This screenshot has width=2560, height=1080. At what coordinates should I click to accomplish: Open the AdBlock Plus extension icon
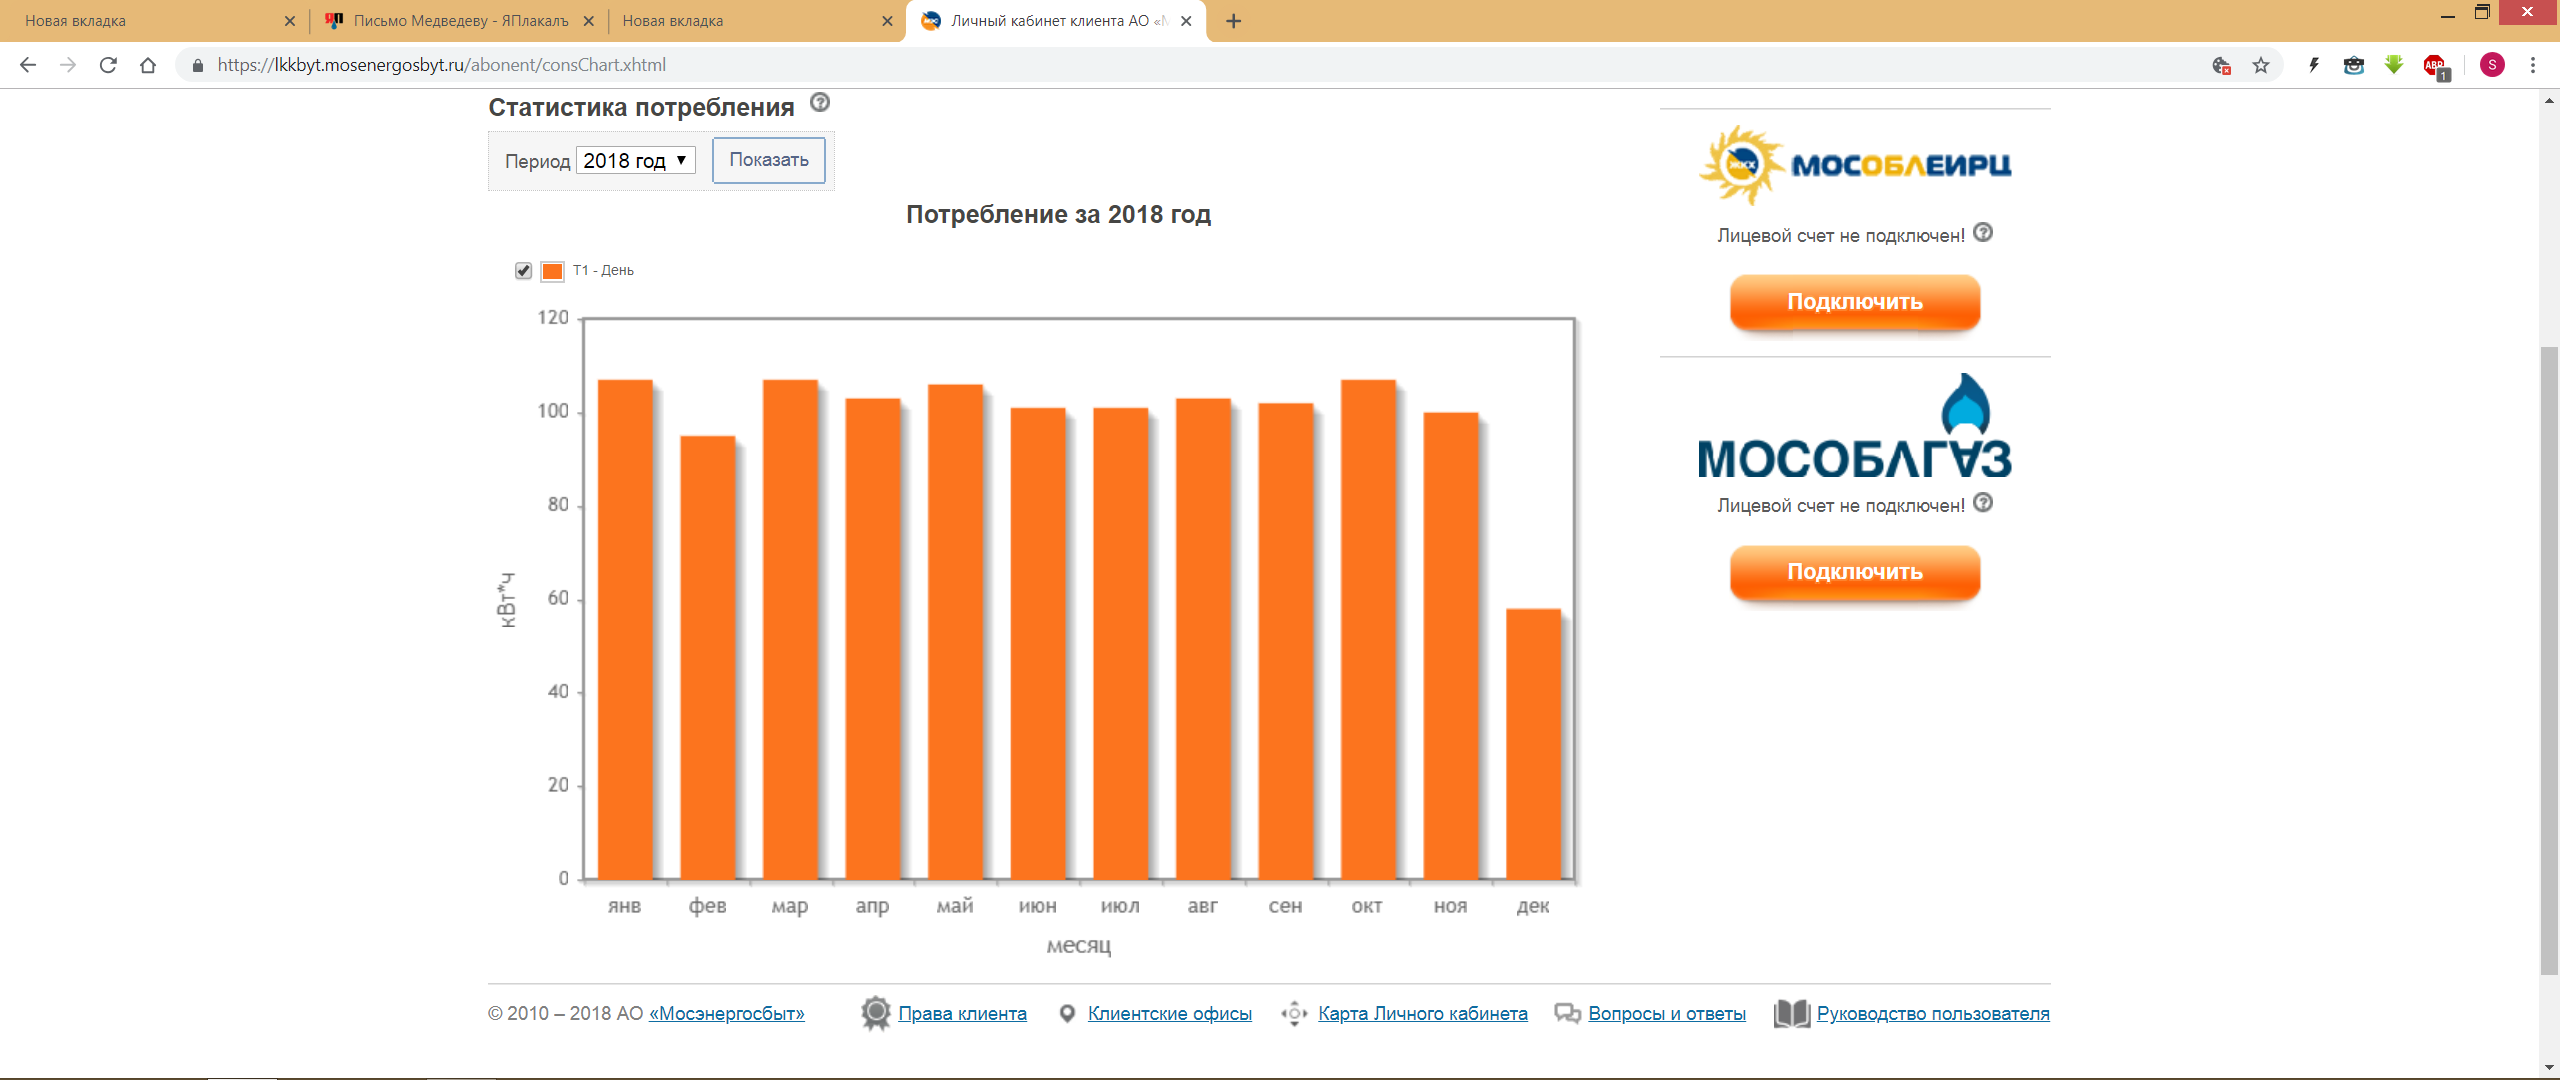2435,67
